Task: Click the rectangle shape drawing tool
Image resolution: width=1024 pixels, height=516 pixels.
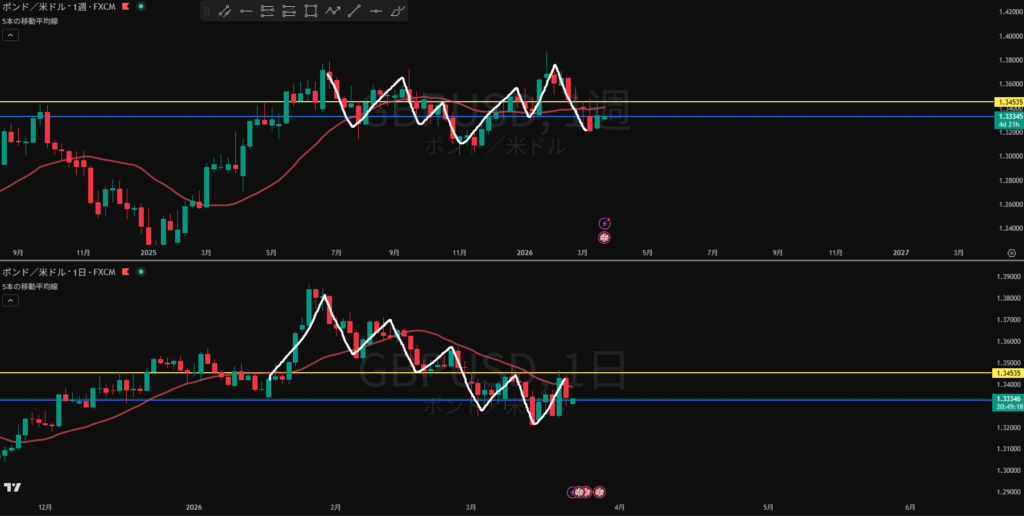Action: (311, 12)
